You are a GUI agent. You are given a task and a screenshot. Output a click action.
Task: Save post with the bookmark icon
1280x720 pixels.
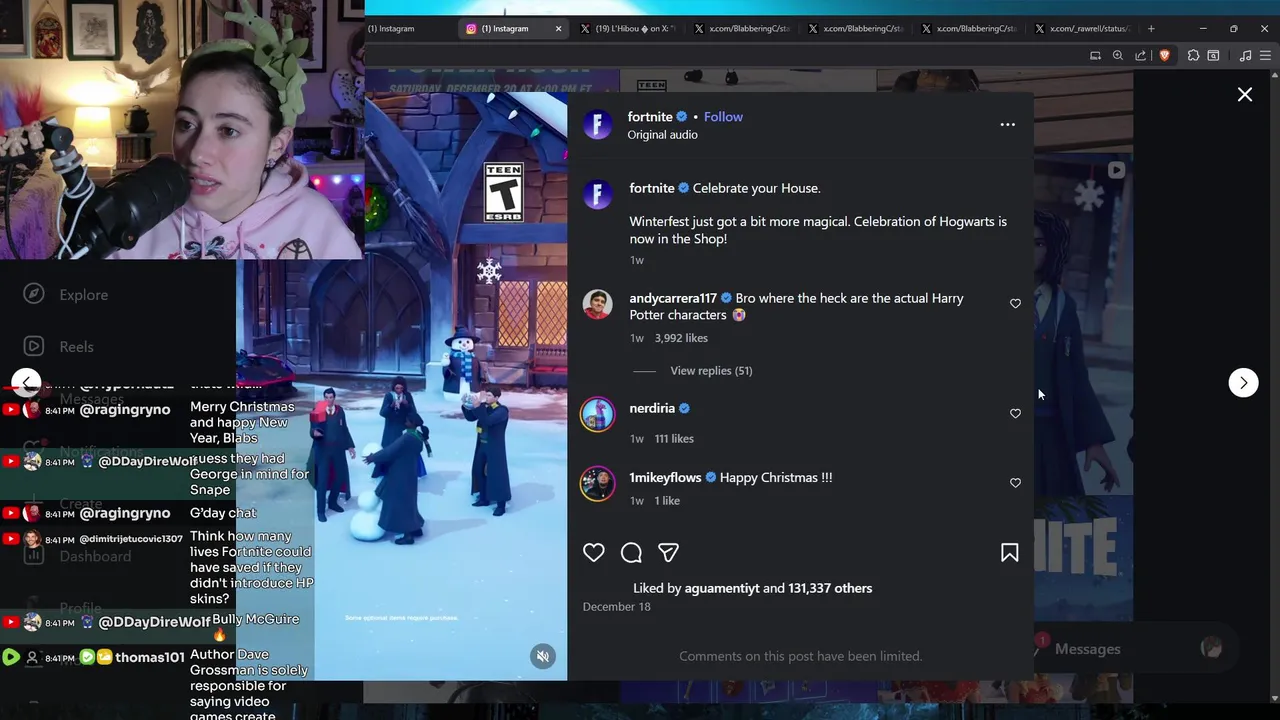(x=1009, y=553)
